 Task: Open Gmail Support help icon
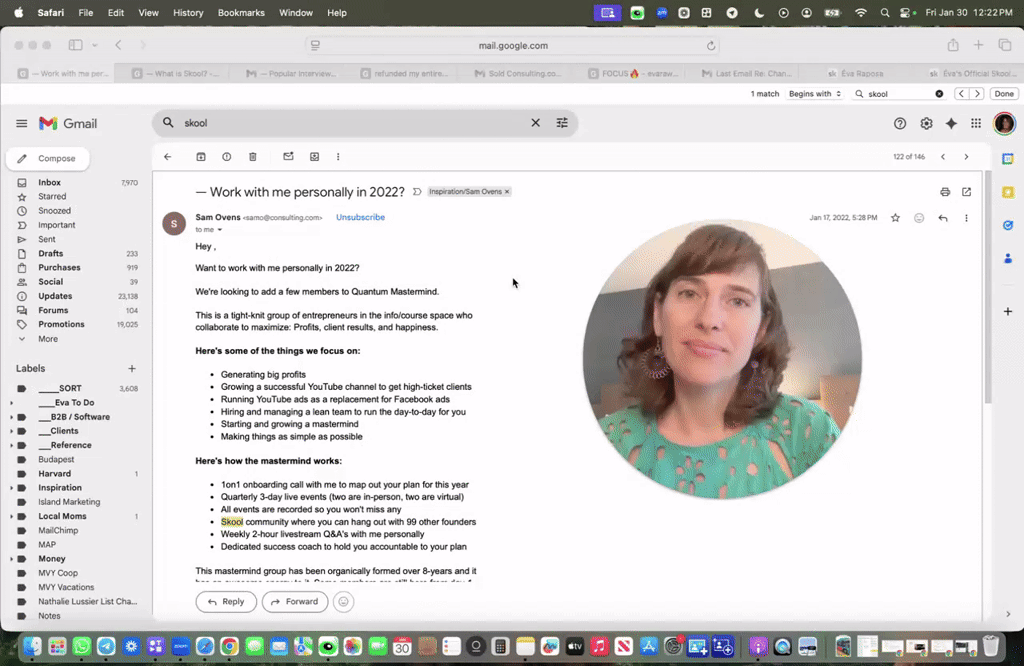[x=899, y=123]
